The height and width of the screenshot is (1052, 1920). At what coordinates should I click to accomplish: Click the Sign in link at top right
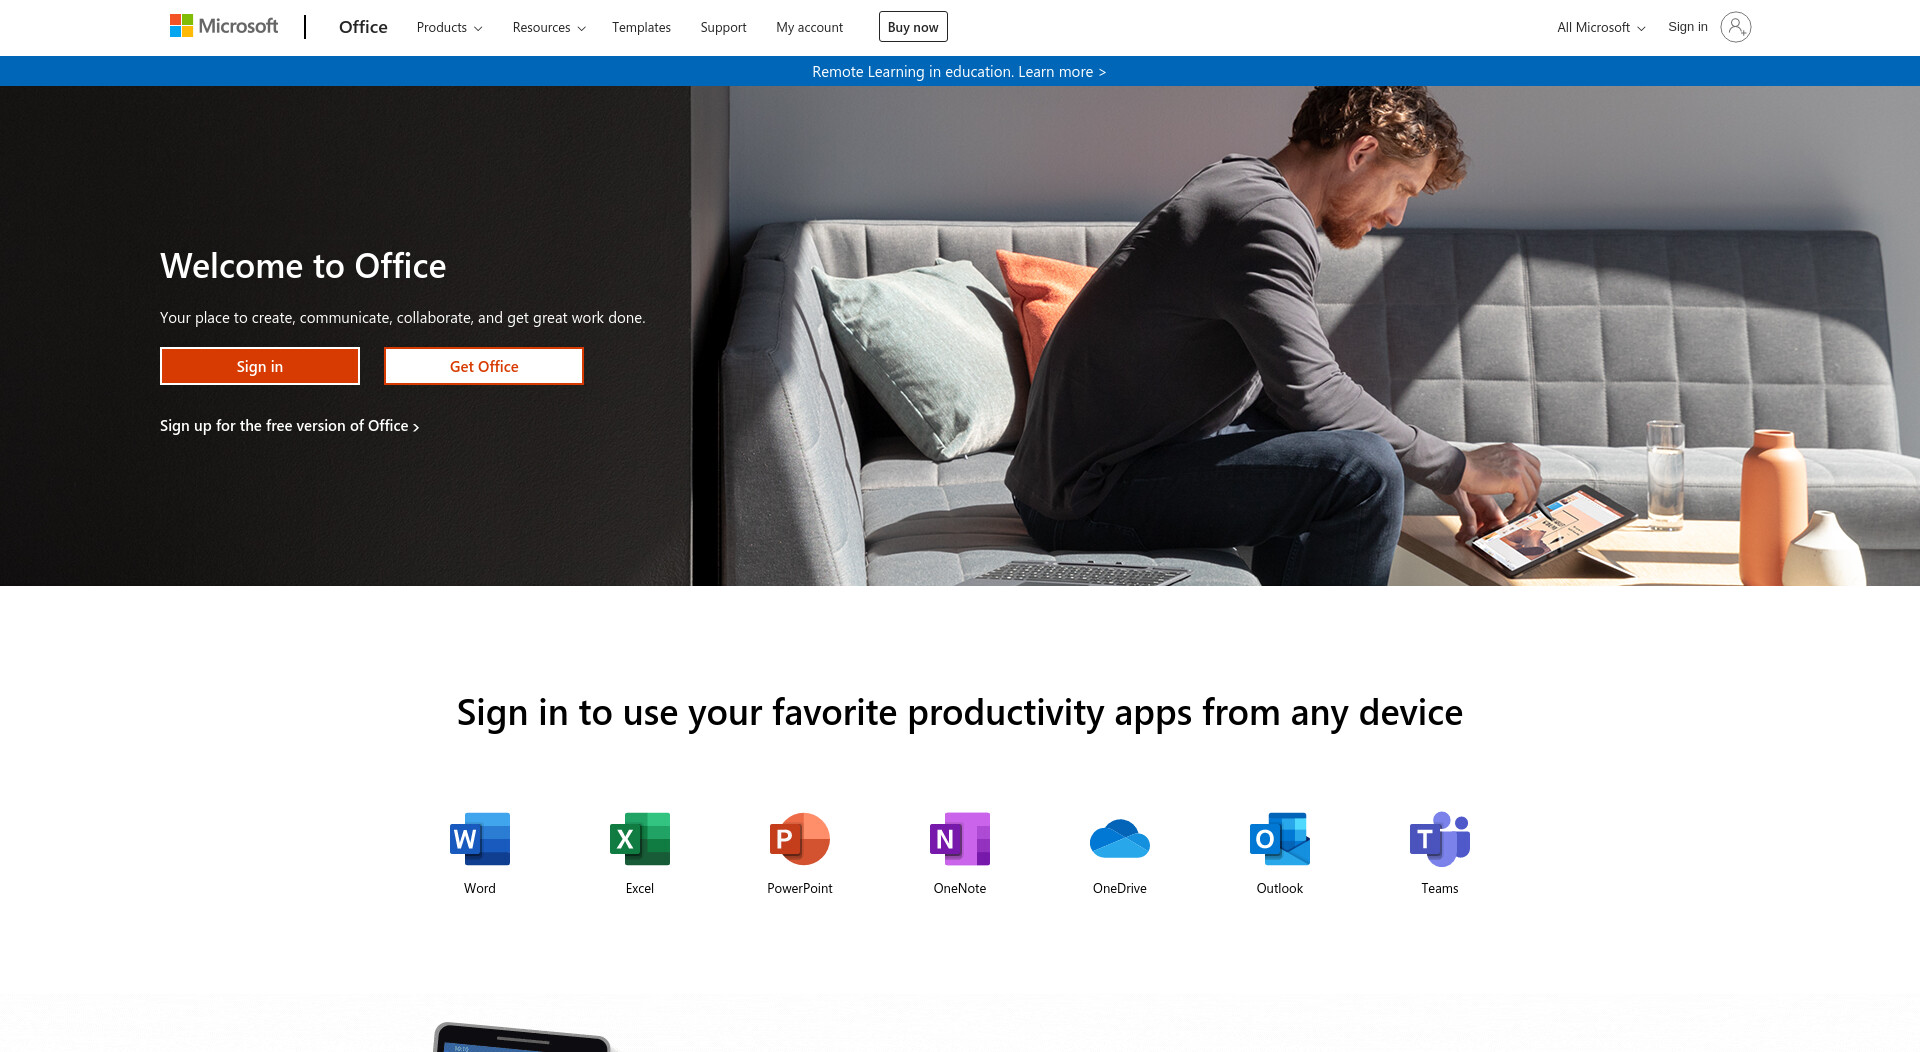click(1688, 27)
